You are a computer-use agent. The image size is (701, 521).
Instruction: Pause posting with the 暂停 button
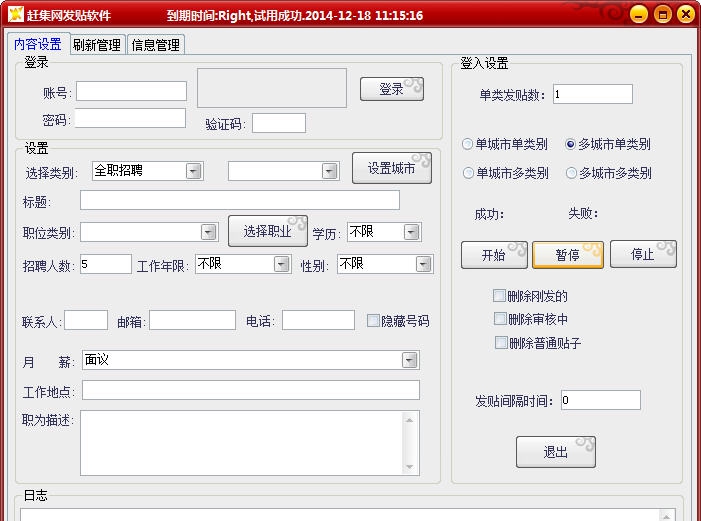[568, 255]
